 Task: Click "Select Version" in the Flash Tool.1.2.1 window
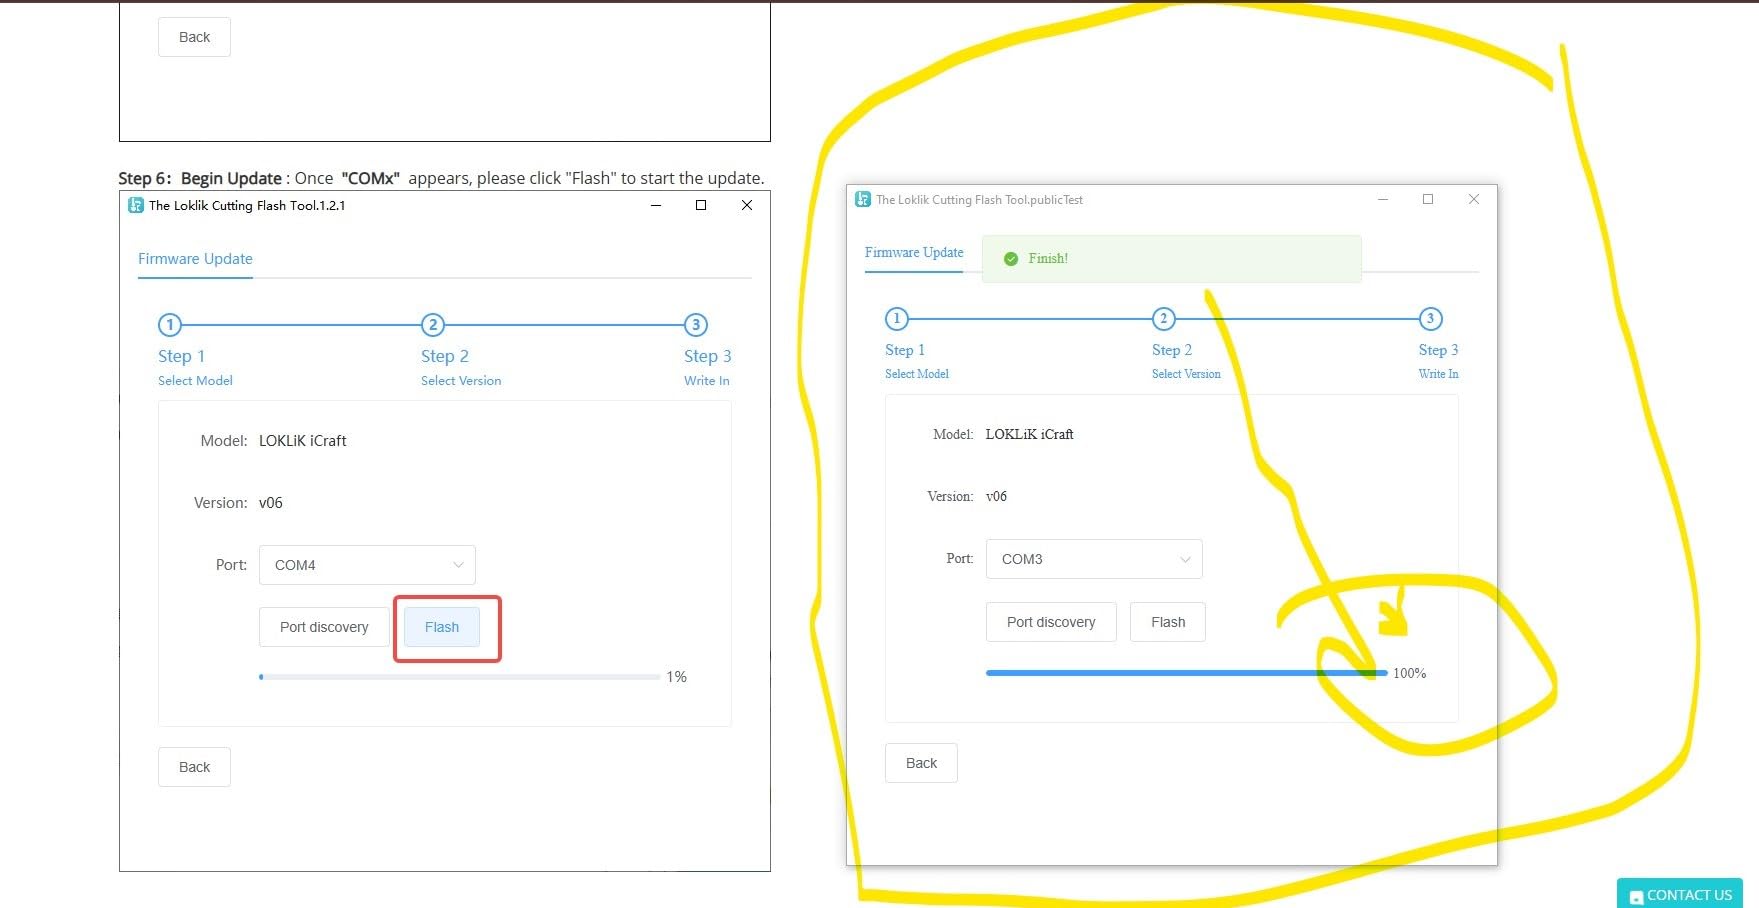(461, 381)
